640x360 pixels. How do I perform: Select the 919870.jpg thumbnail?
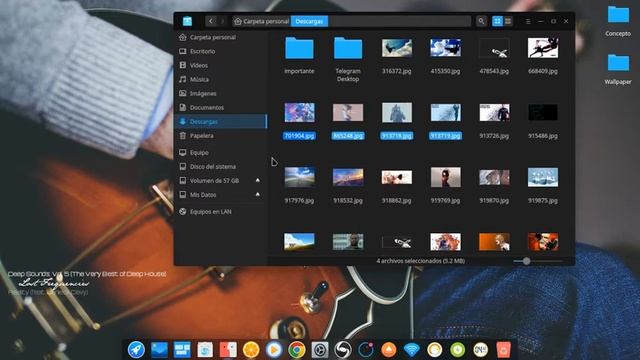tap(494, 177)
